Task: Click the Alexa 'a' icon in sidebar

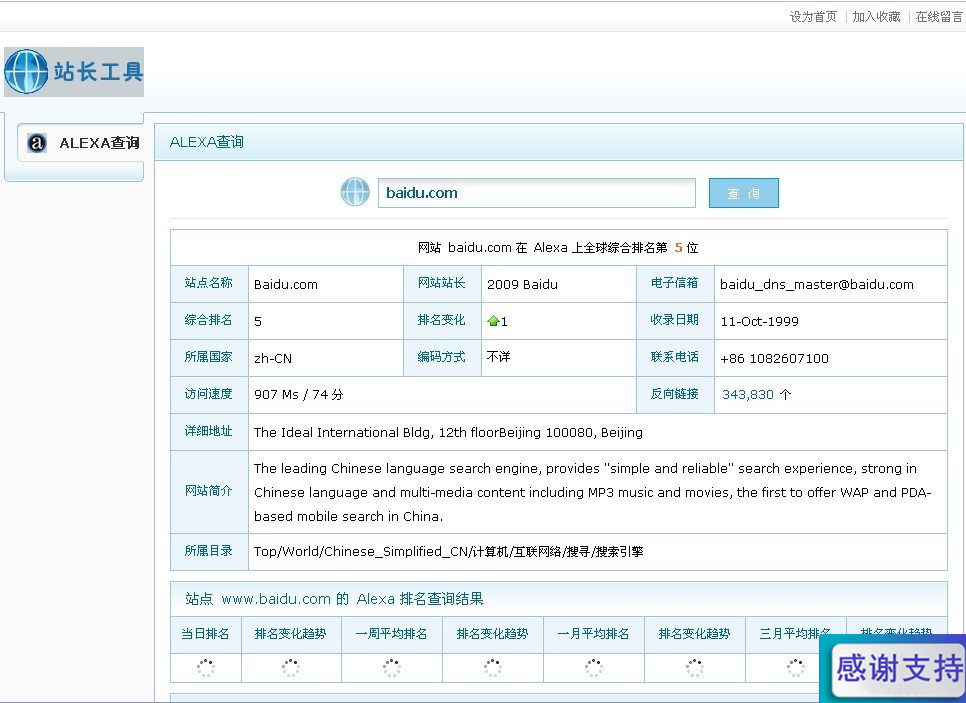Action: 37,143
